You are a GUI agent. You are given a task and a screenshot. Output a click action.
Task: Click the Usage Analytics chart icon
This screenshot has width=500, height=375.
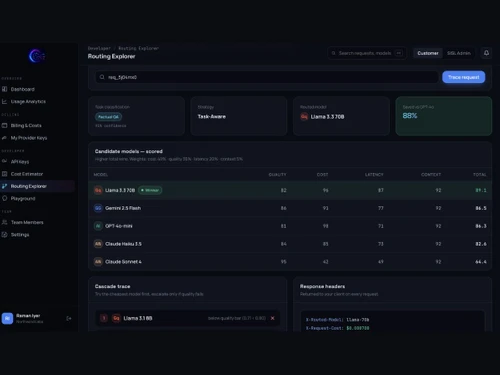[x=4, y=101]
